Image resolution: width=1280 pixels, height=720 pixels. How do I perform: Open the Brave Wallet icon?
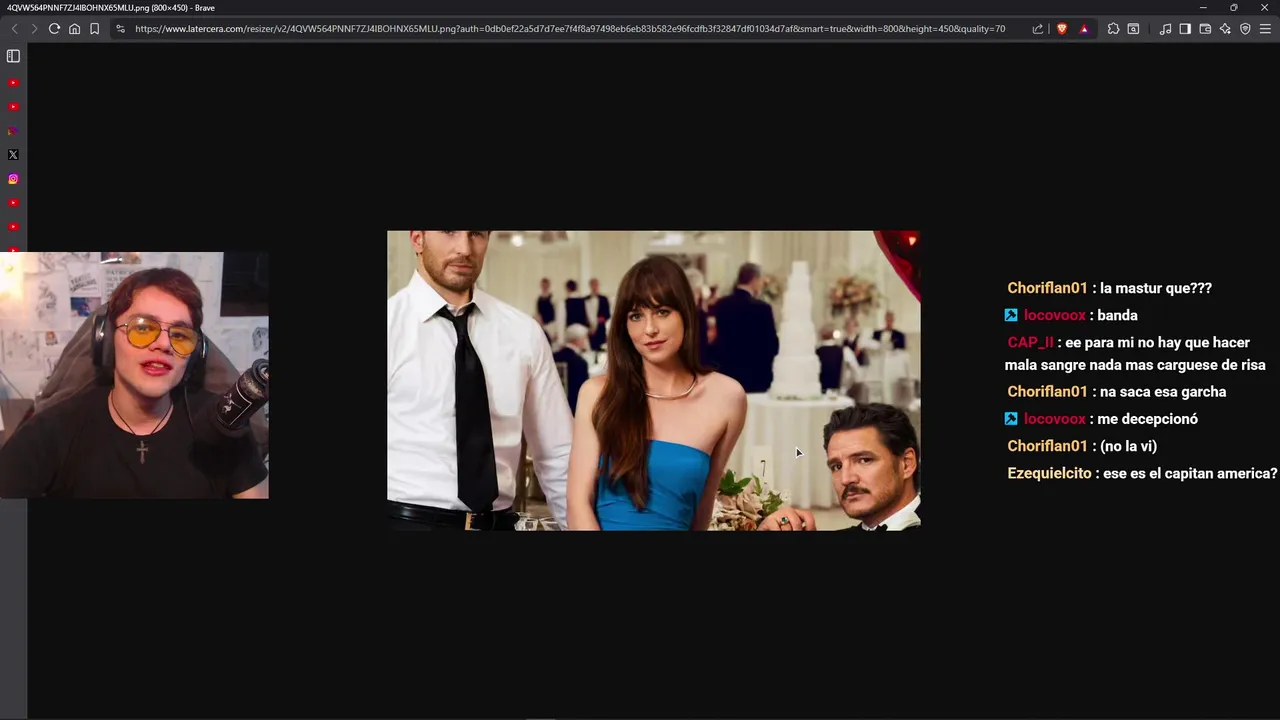tap(1205, 29)
